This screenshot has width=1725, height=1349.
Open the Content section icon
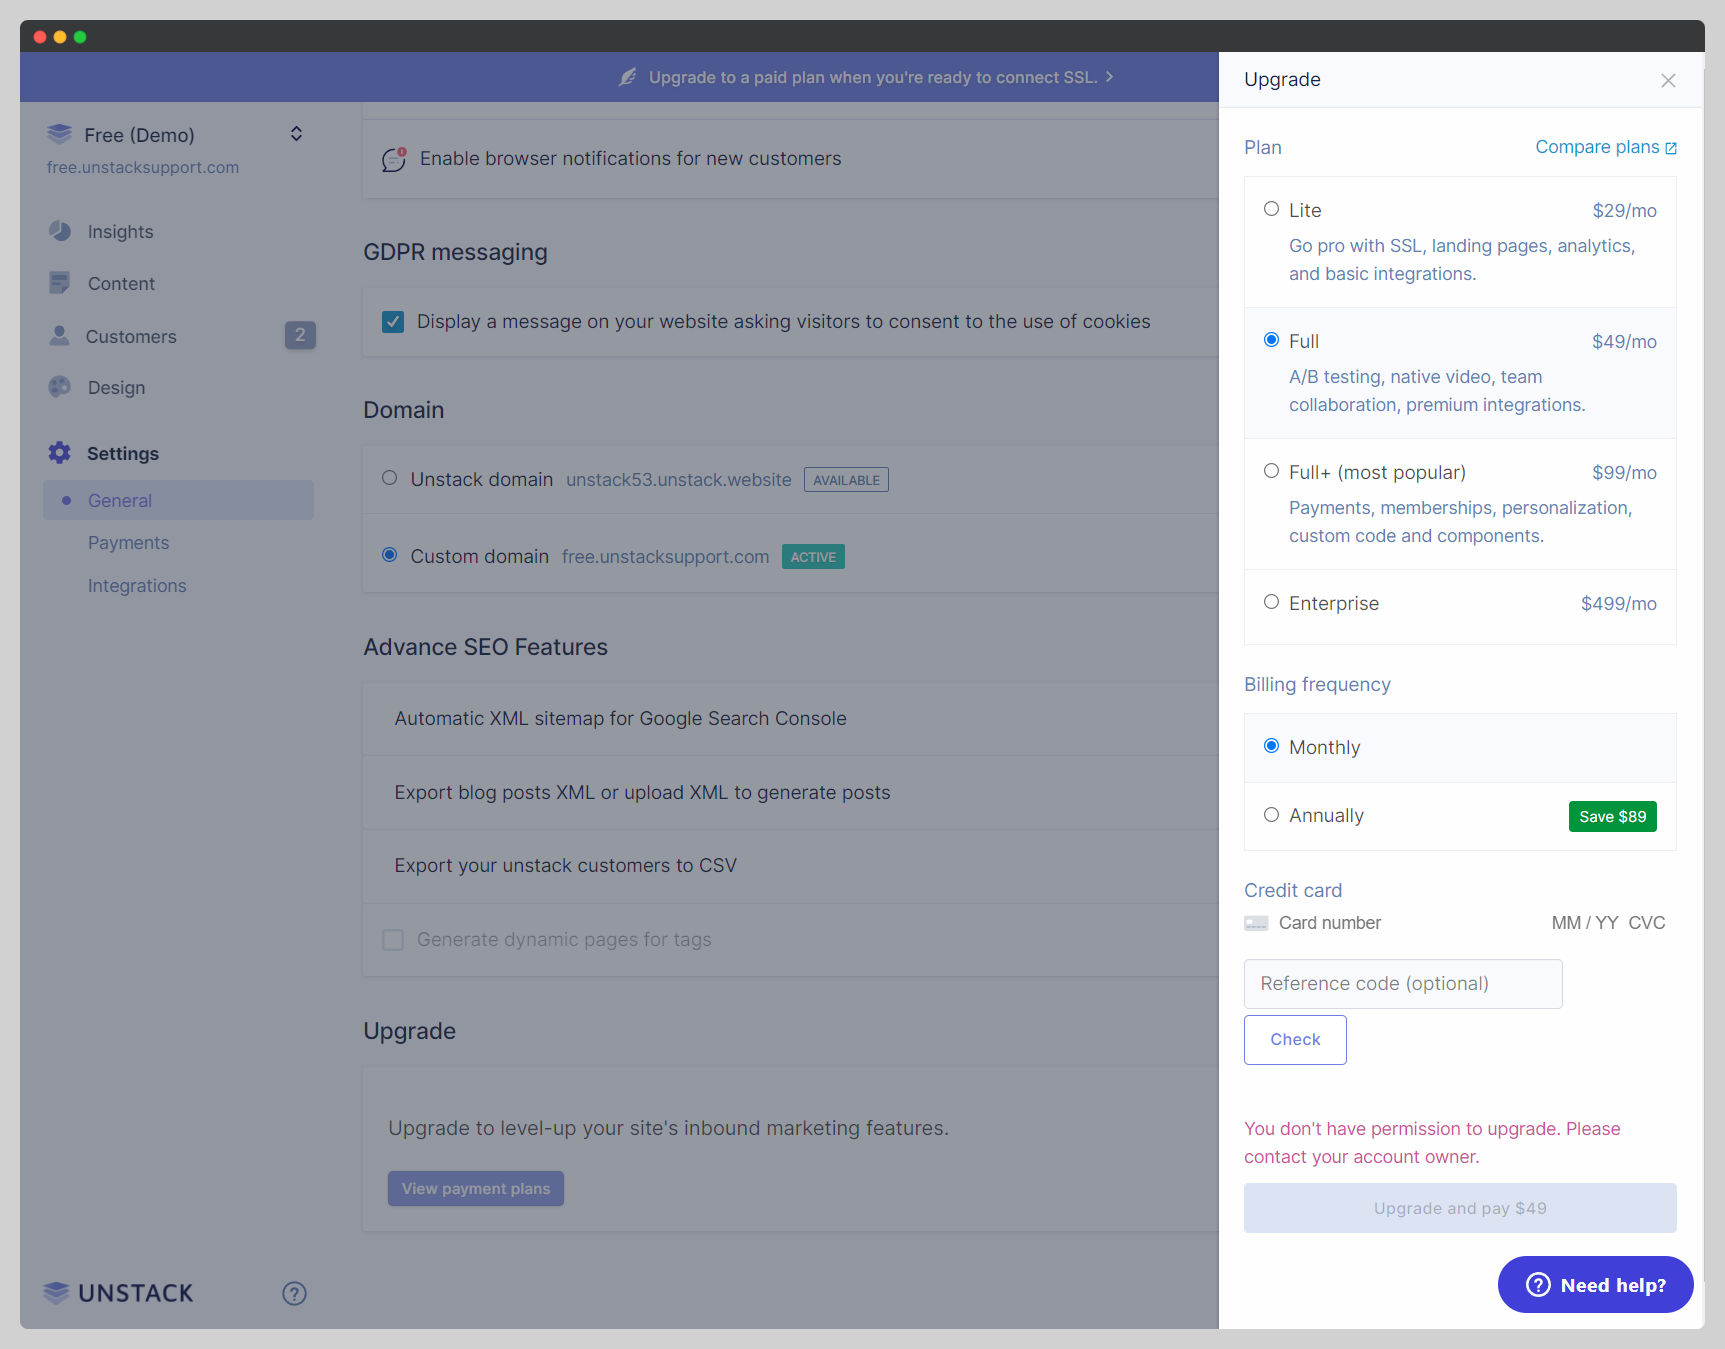point(60,283)
